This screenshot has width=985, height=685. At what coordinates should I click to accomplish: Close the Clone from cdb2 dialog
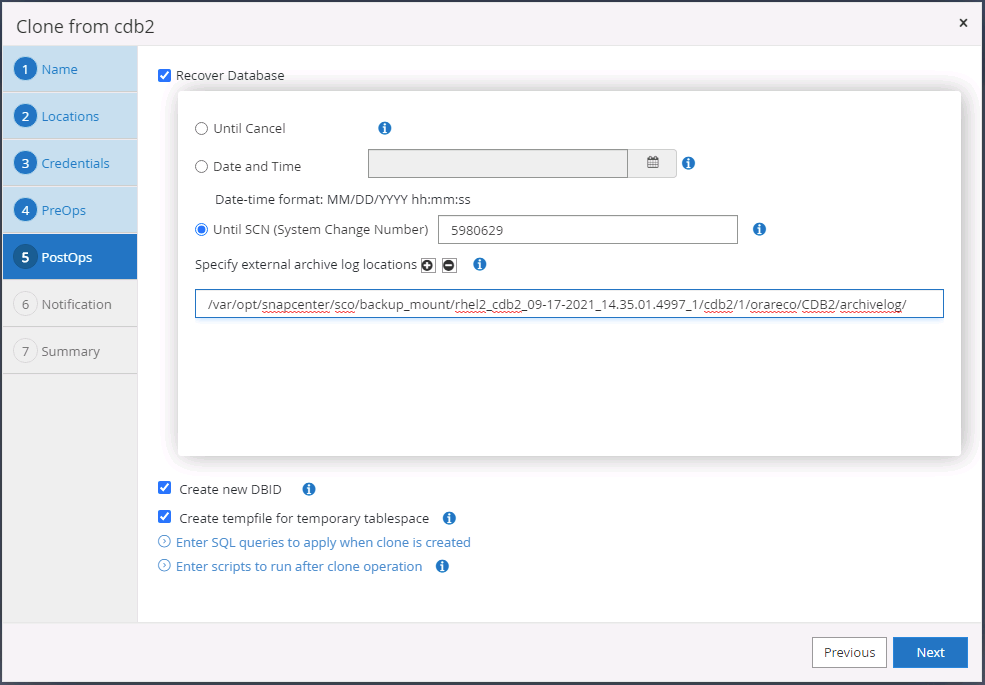coord(963,22)
